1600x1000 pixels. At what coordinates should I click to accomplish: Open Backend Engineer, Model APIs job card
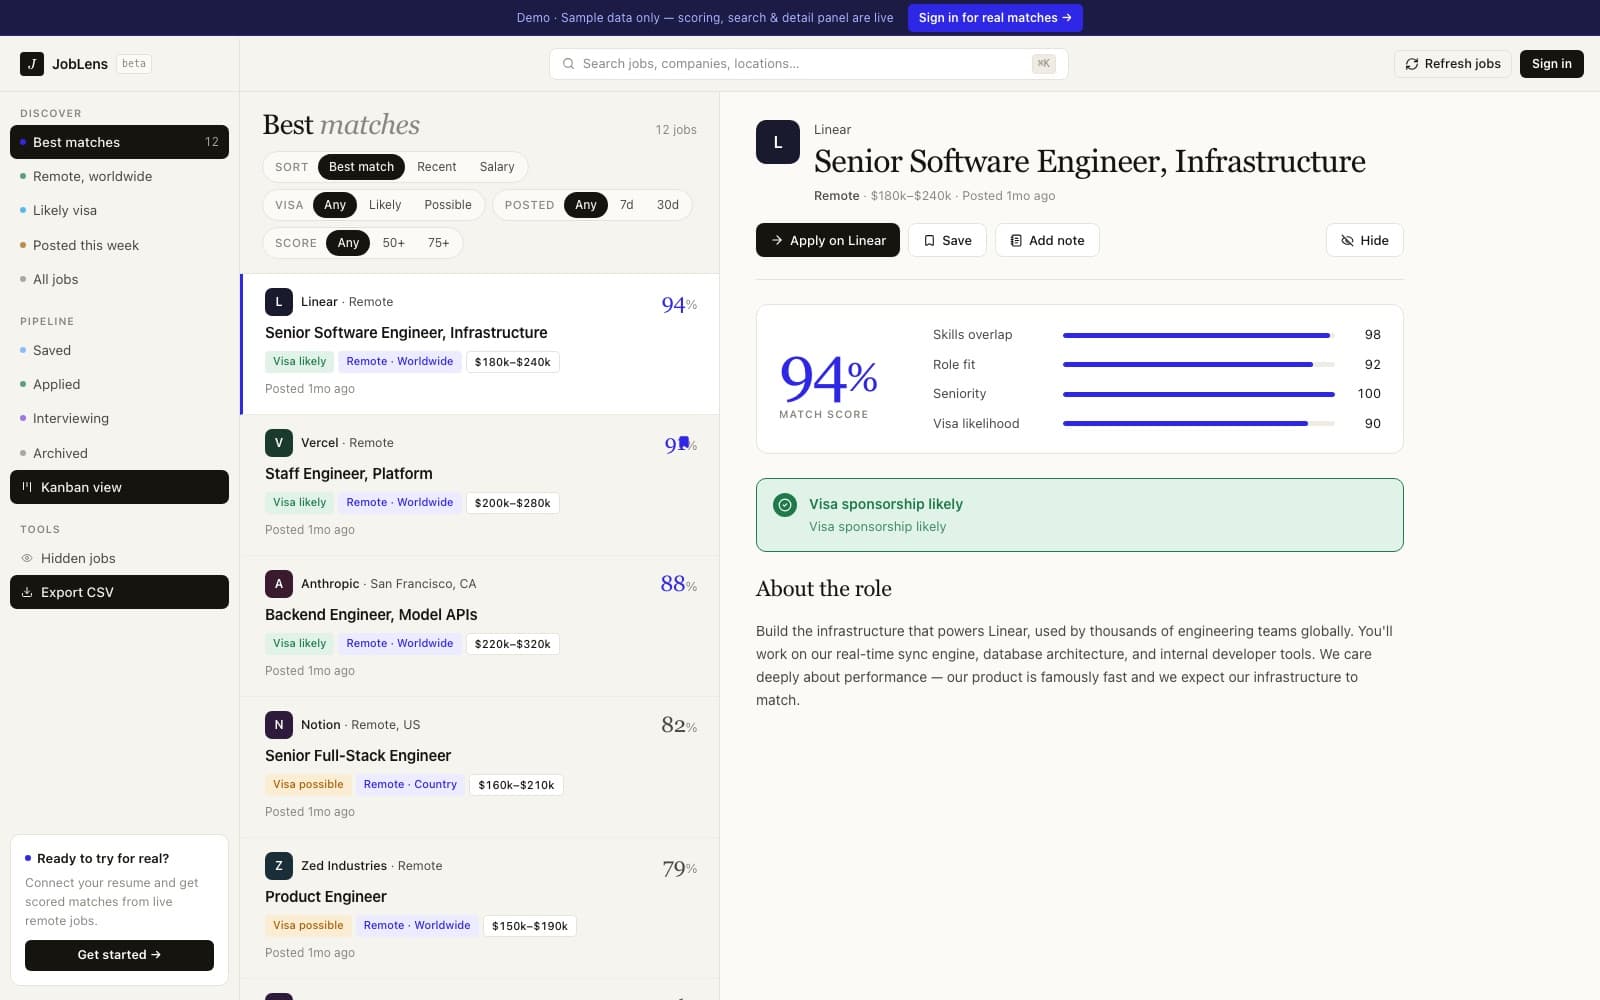point(480,626)
